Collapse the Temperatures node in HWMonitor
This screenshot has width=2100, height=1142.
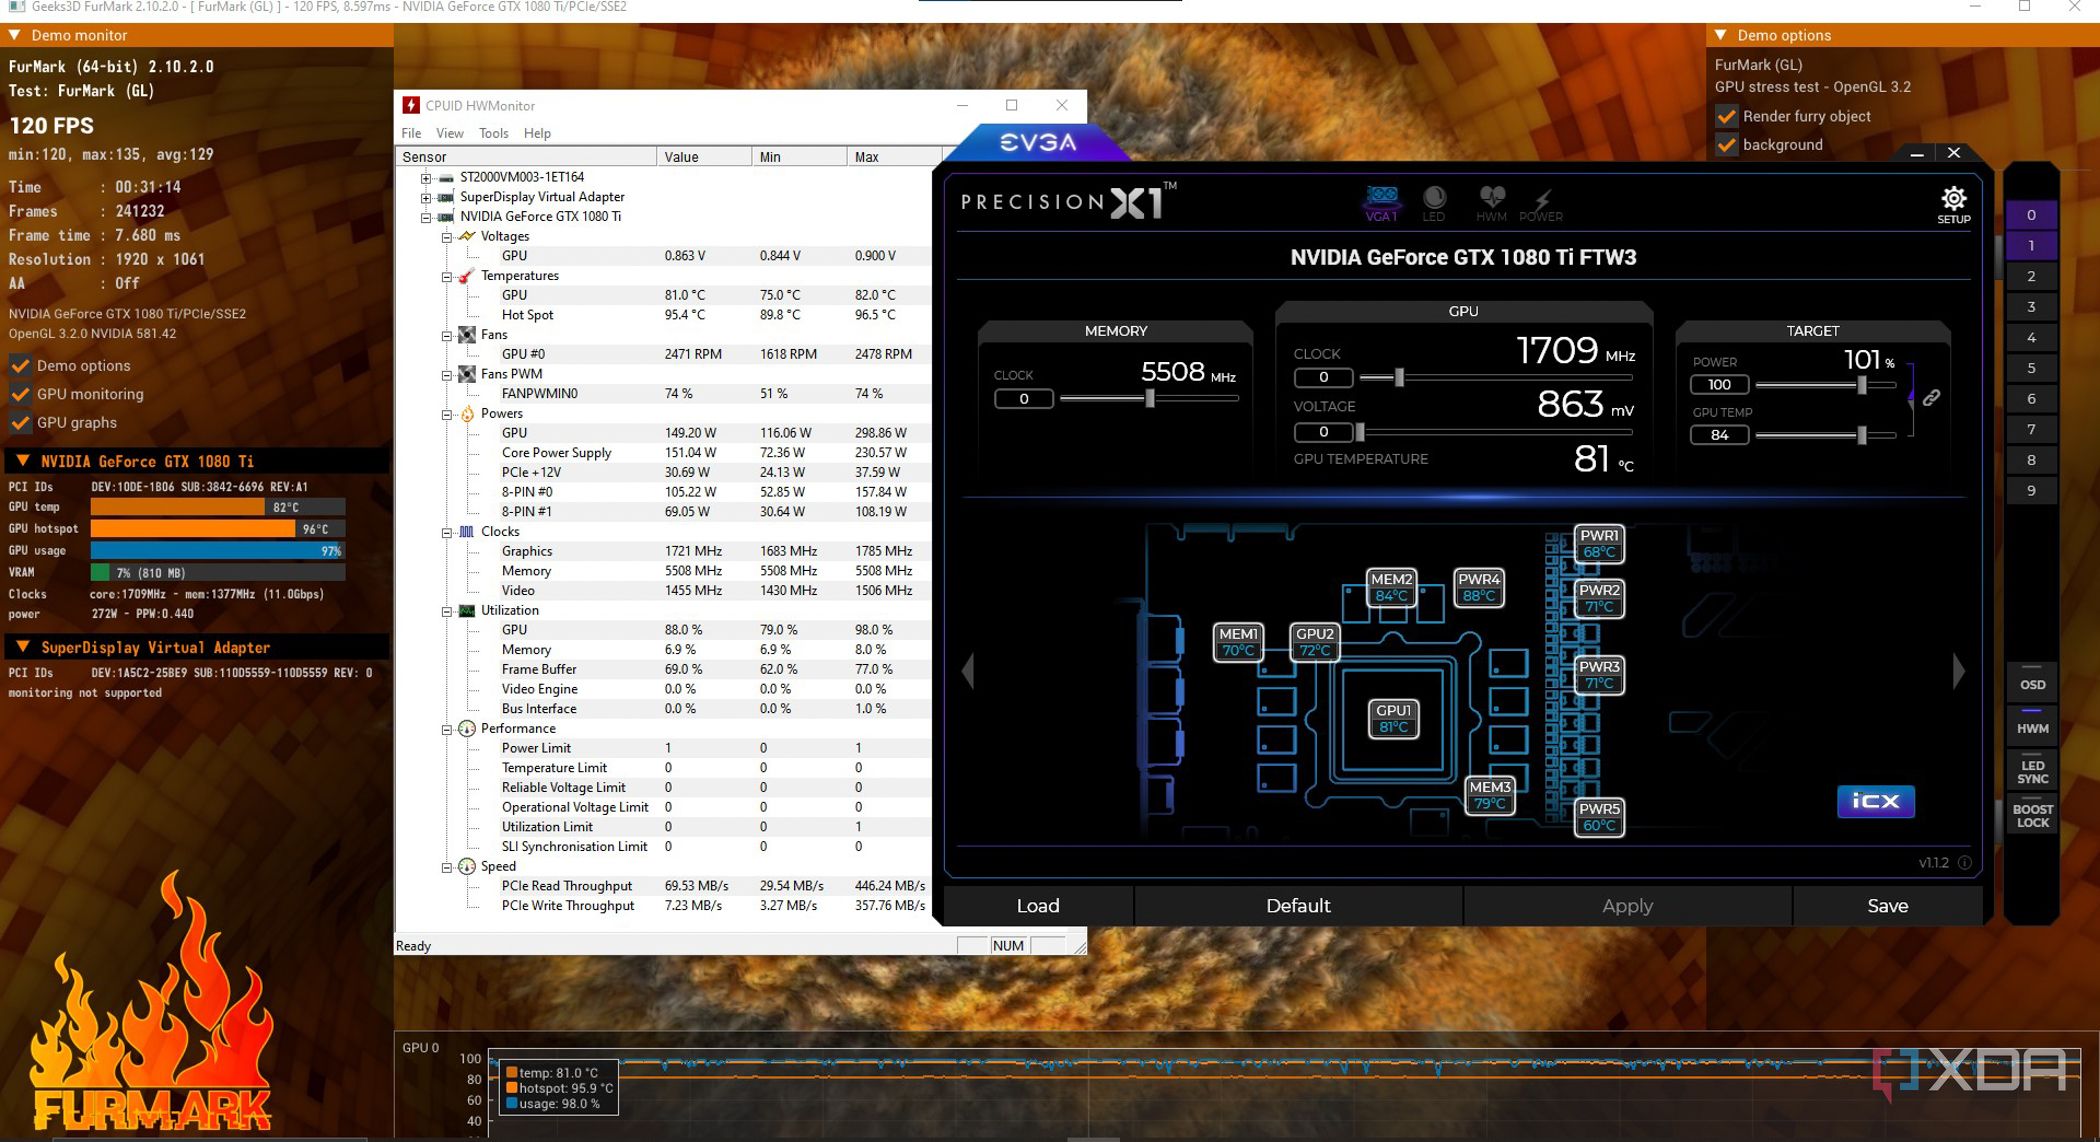[446, 277]
